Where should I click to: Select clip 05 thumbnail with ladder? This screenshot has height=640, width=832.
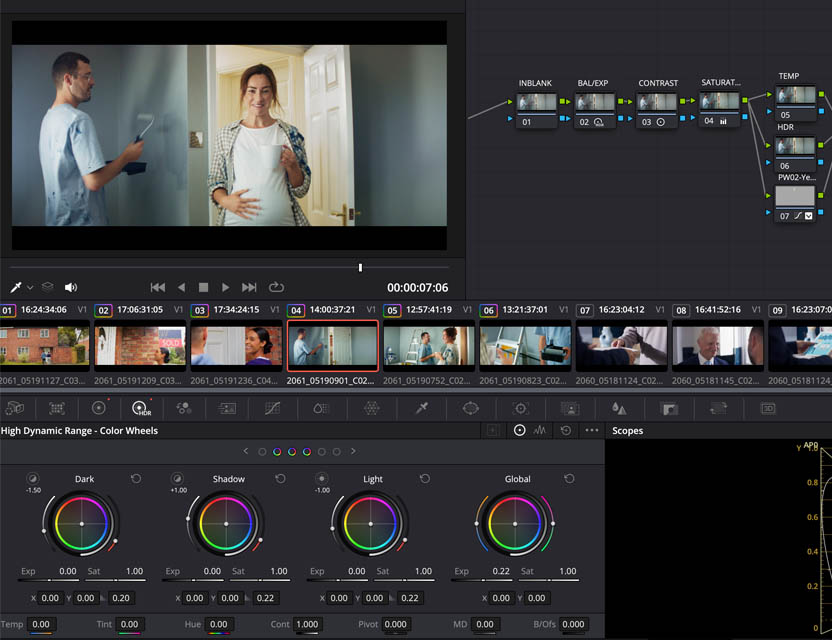tap(427, 345)
